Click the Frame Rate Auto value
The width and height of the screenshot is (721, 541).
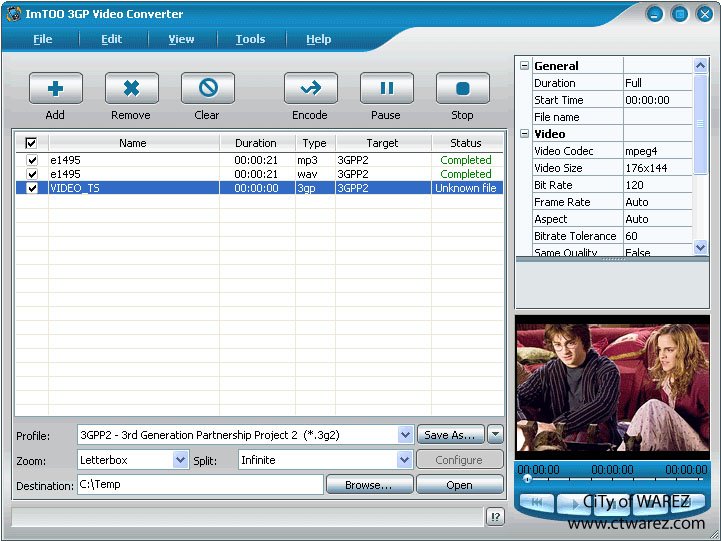pyautogui.click(x=658, y=202)
